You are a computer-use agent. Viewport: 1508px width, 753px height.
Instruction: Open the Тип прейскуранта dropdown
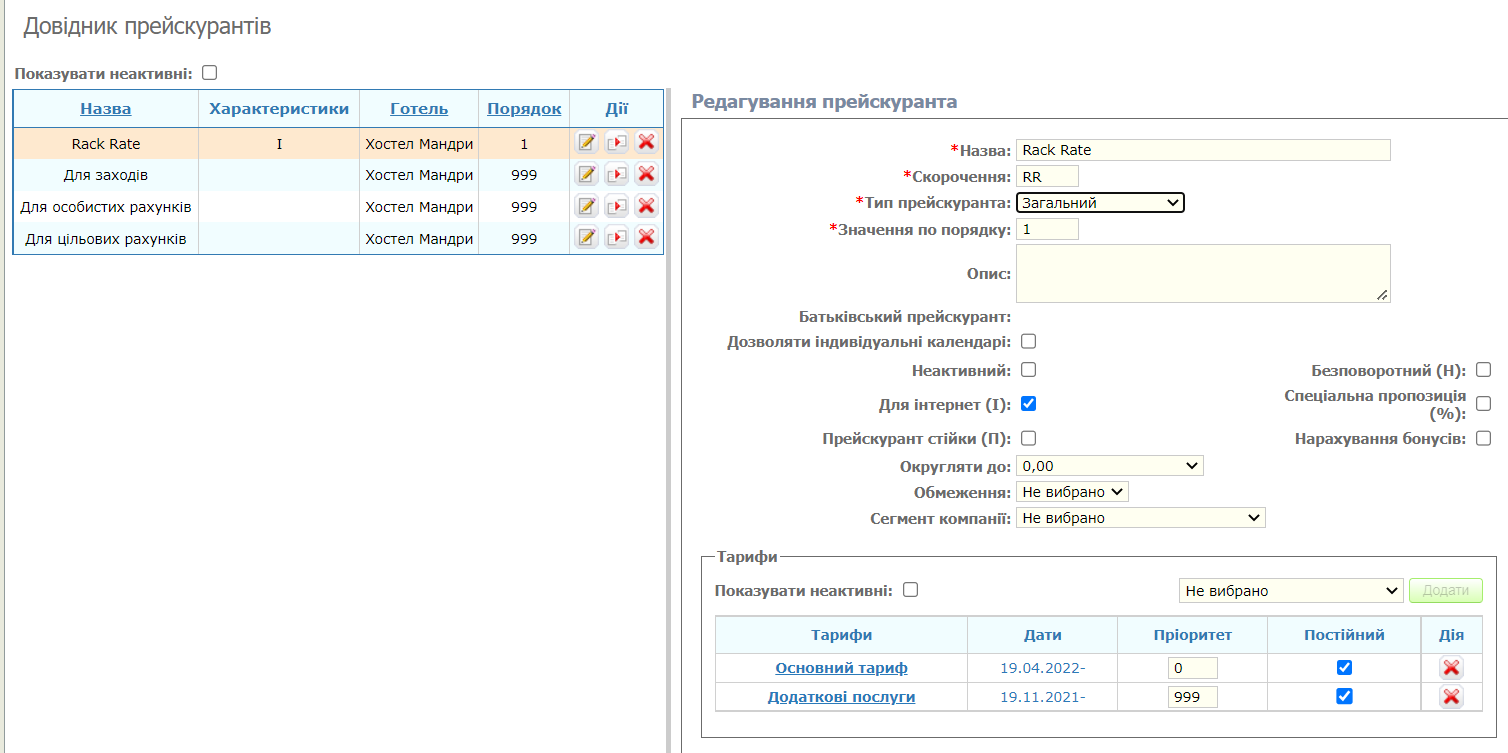pyautogui.click(x=1100, y=203)
